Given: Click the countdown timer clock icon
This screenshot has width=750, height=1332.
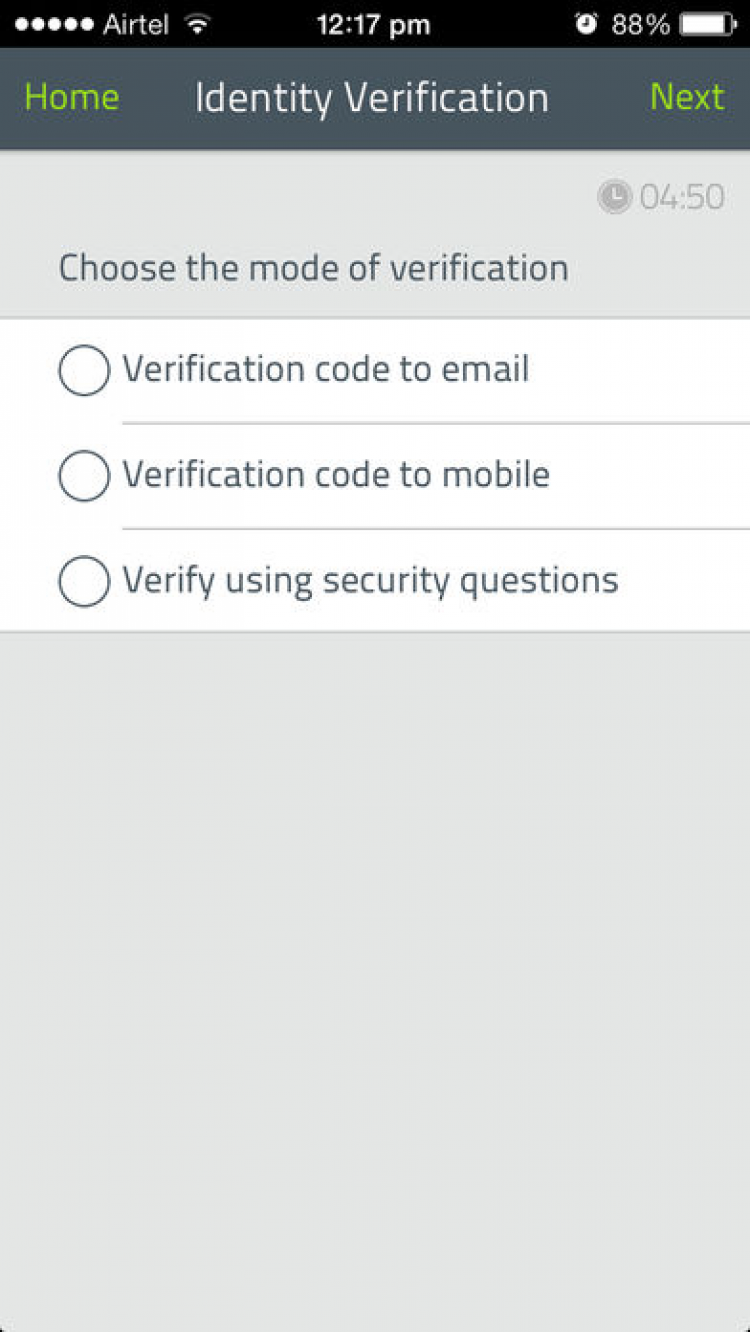Looking at the screenshot, I should [x=614, y=197].
